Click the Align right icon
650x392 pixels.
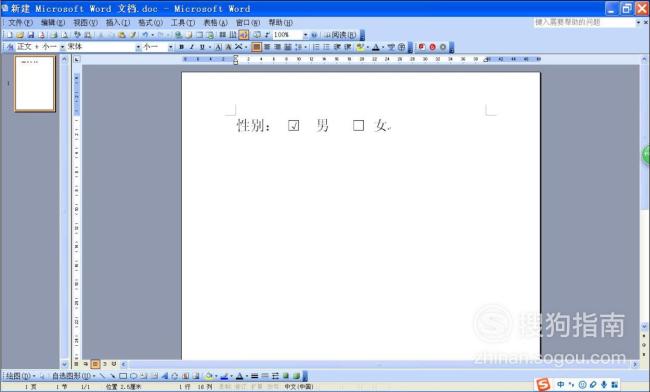pyautogui.click(x=278, y=47)
